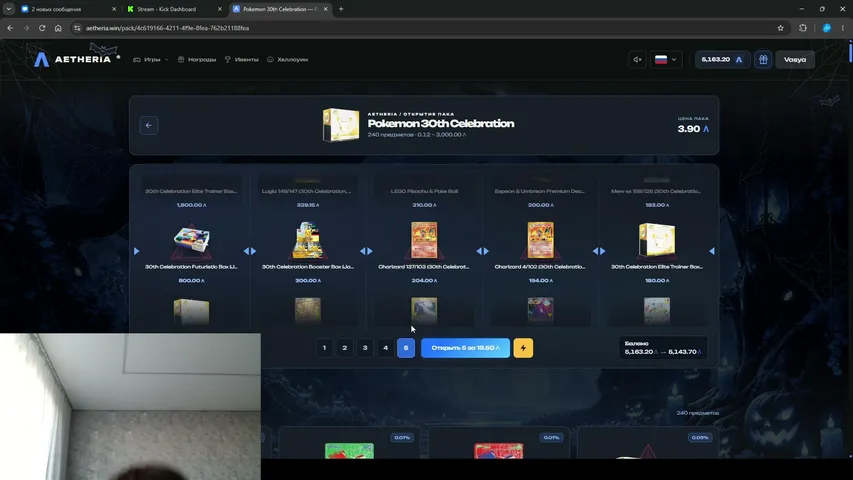Click the 0.07% item card below
This screenshot has height=480, width=853.
point(350,442)
